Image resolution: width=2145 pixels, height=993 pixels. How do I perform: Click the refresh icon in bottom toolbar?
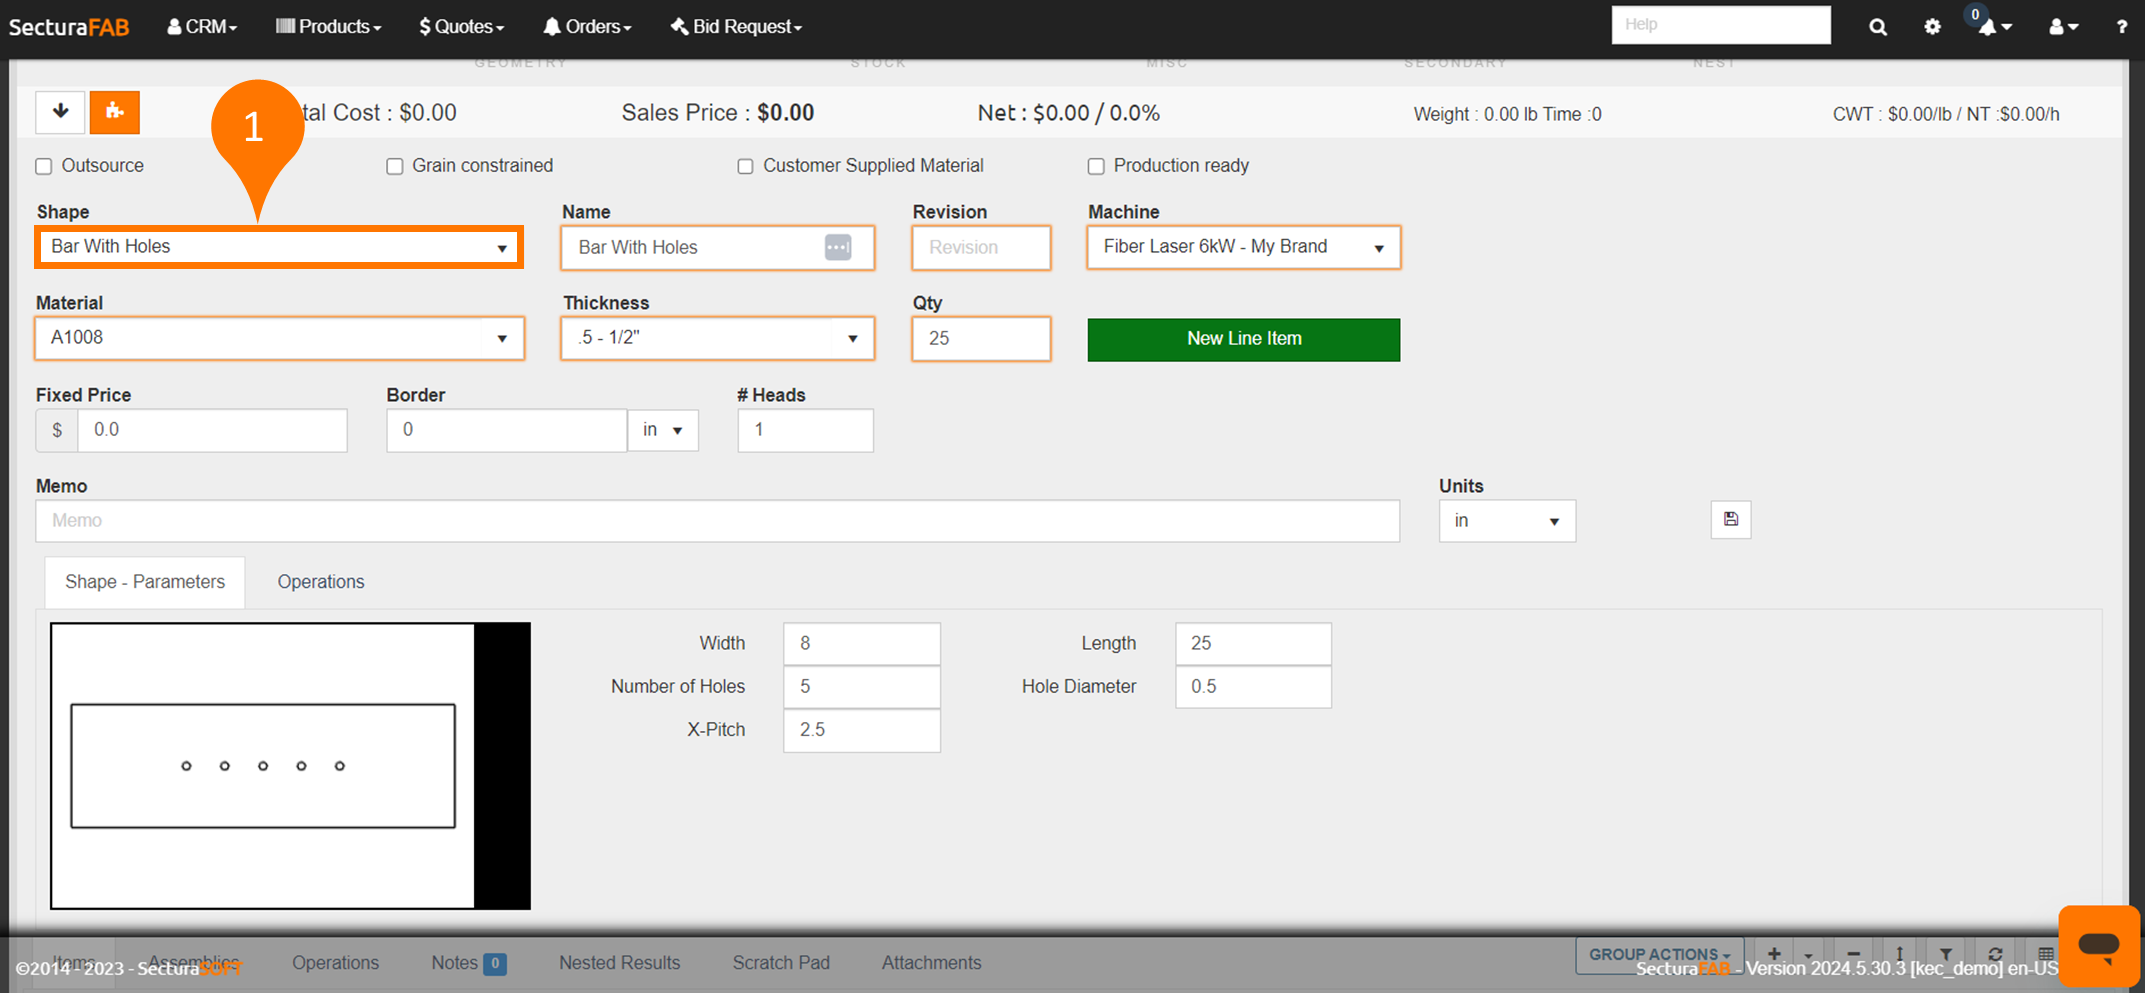click(x=1995, y=955)
